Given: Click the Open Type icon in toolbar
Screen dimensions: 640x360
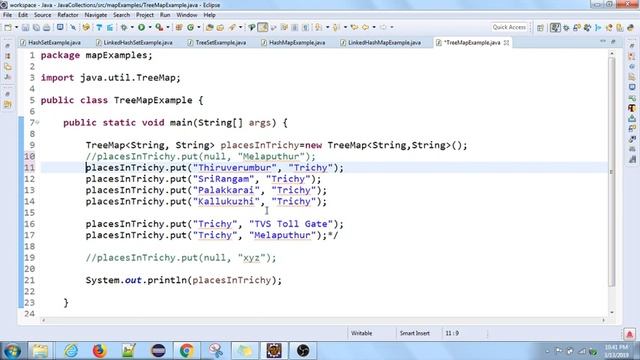Looking at the screenshot, I should [209, 27].
